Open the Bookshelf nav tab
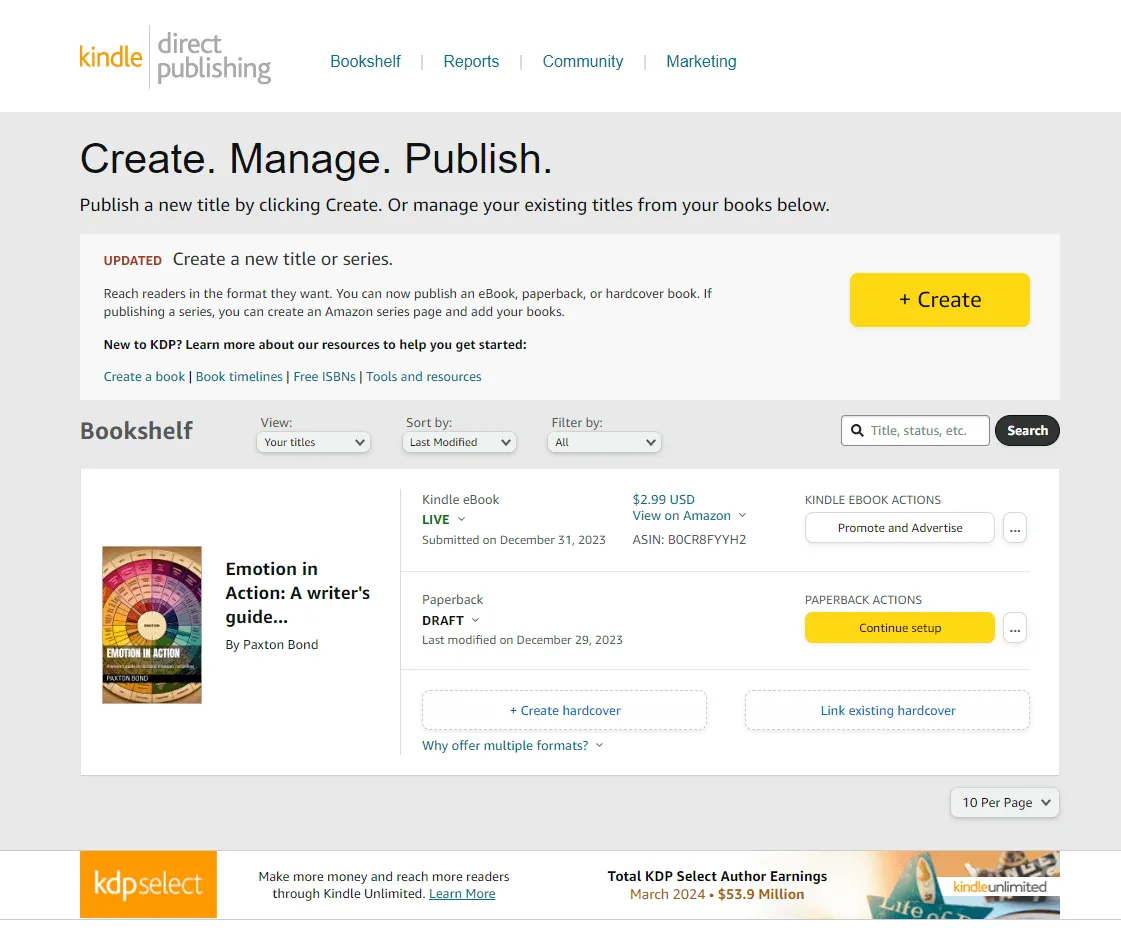 (x=365, y=62)
